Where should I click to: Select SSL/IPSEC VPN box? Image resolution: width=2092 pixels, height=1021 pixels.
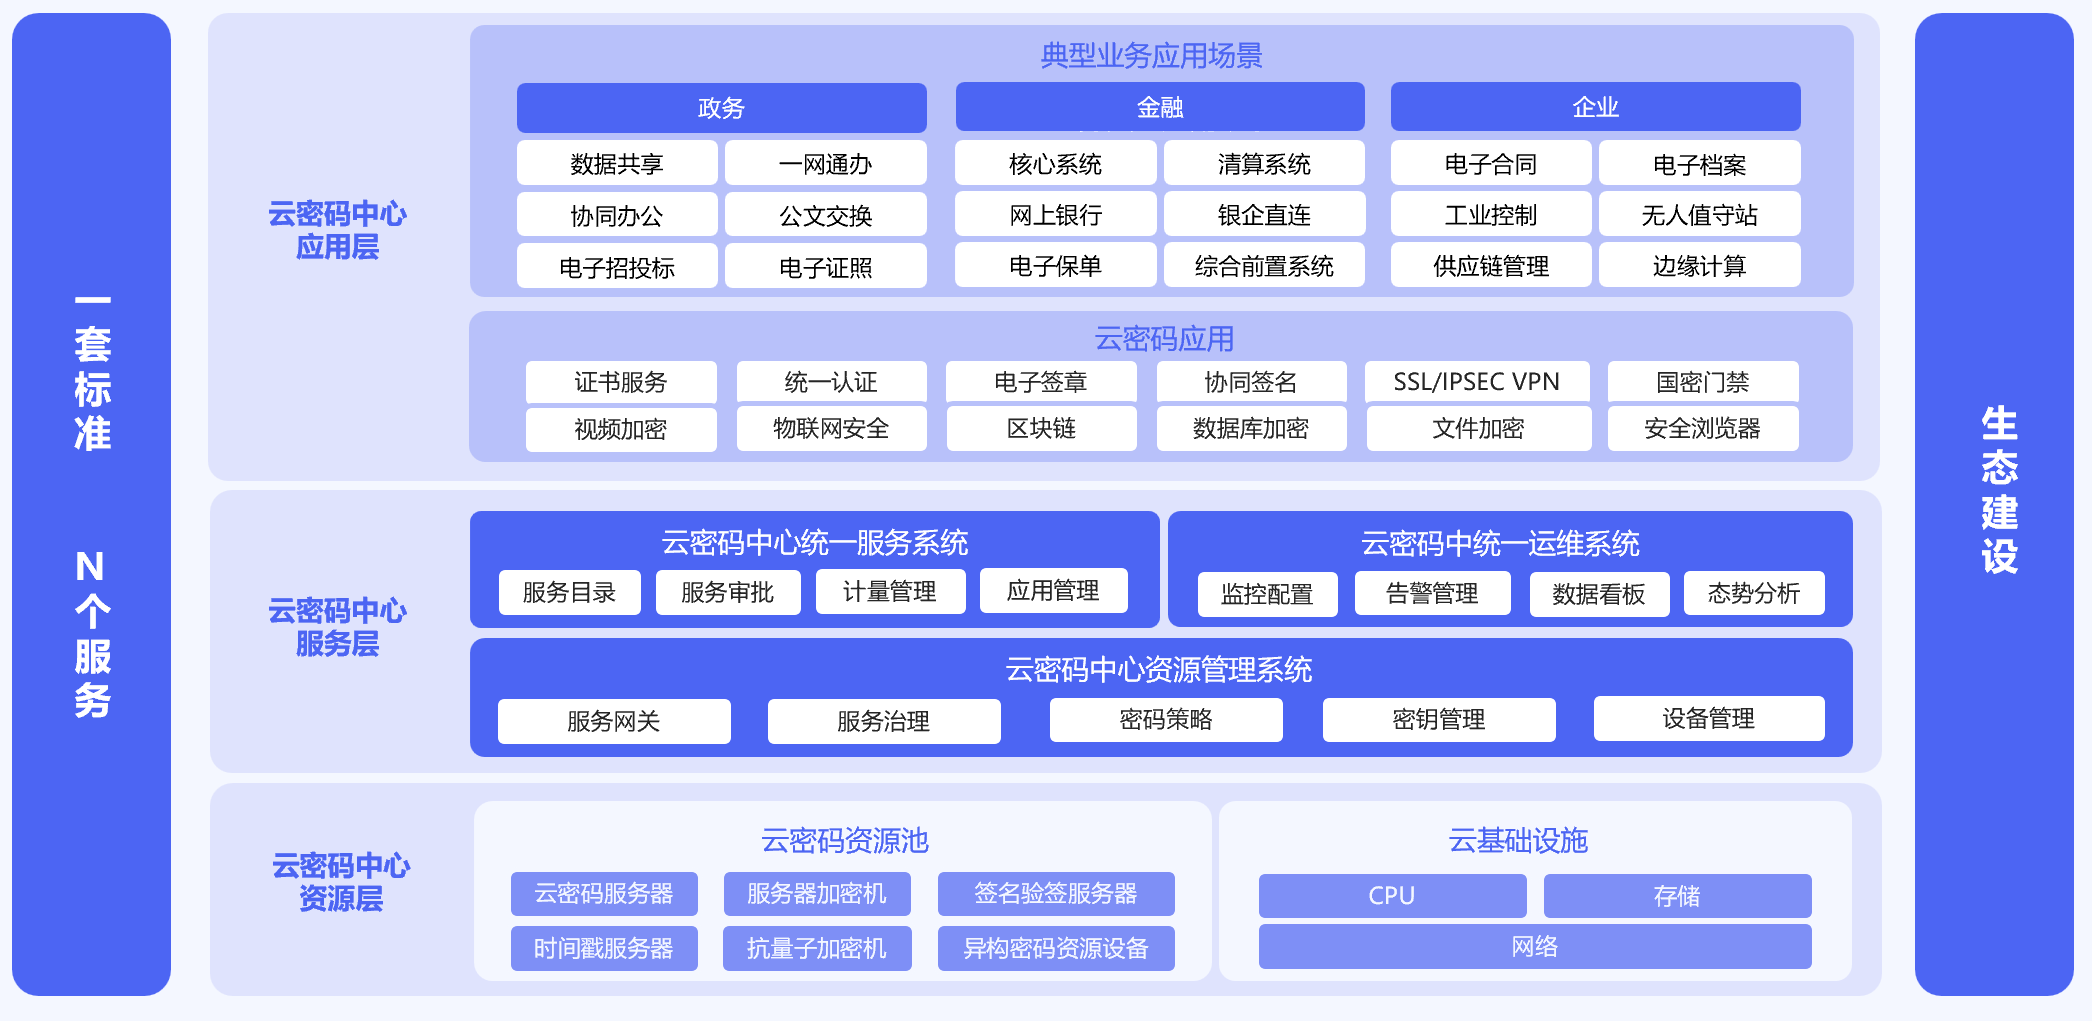tap(1476, 382)
